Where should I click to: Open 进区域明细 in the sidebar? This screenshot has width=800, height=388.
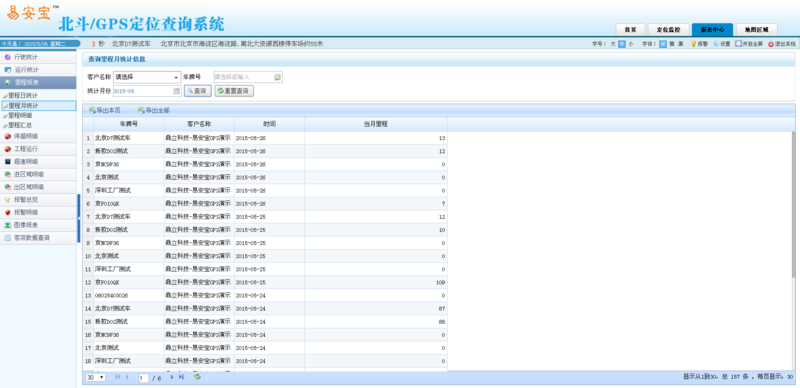(38, 175)
